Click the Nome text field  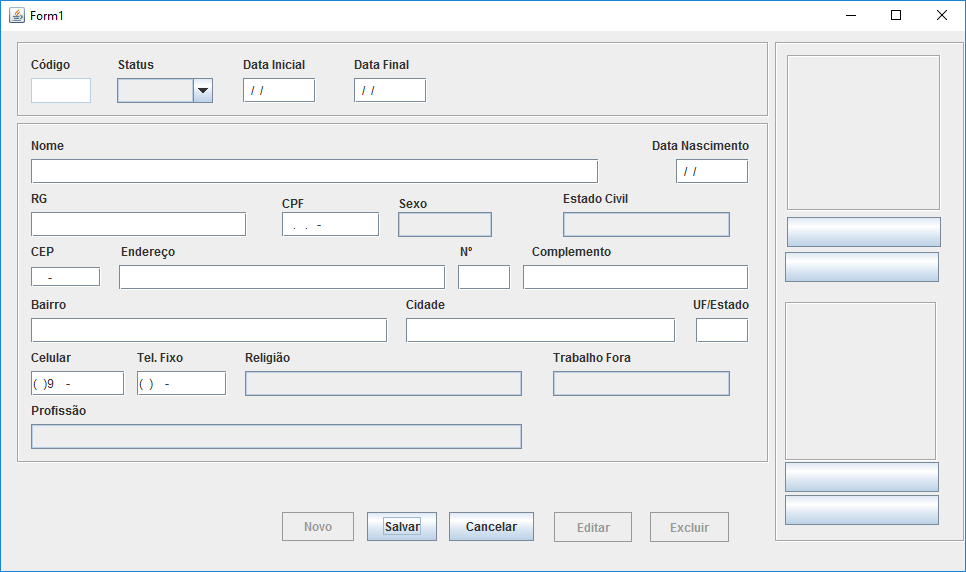coord(314,171)
